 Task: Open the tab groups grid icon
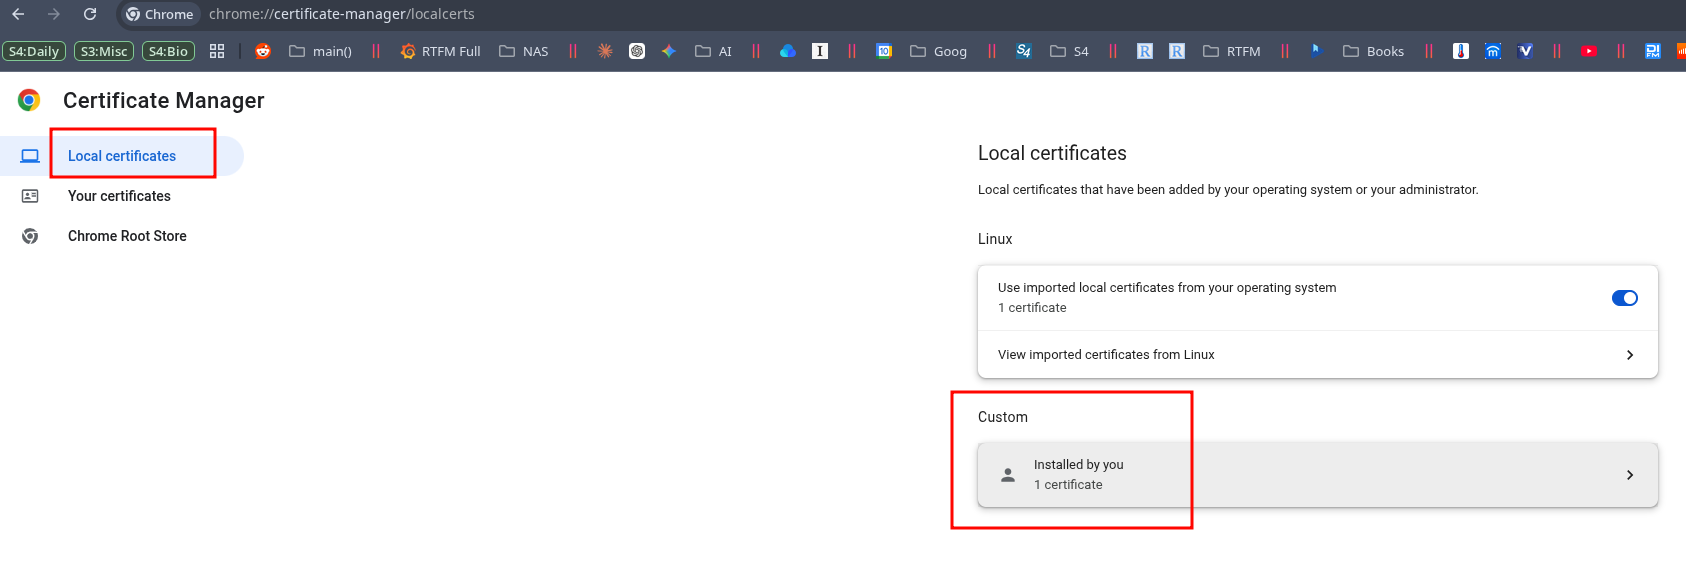[x=217, y=51]
